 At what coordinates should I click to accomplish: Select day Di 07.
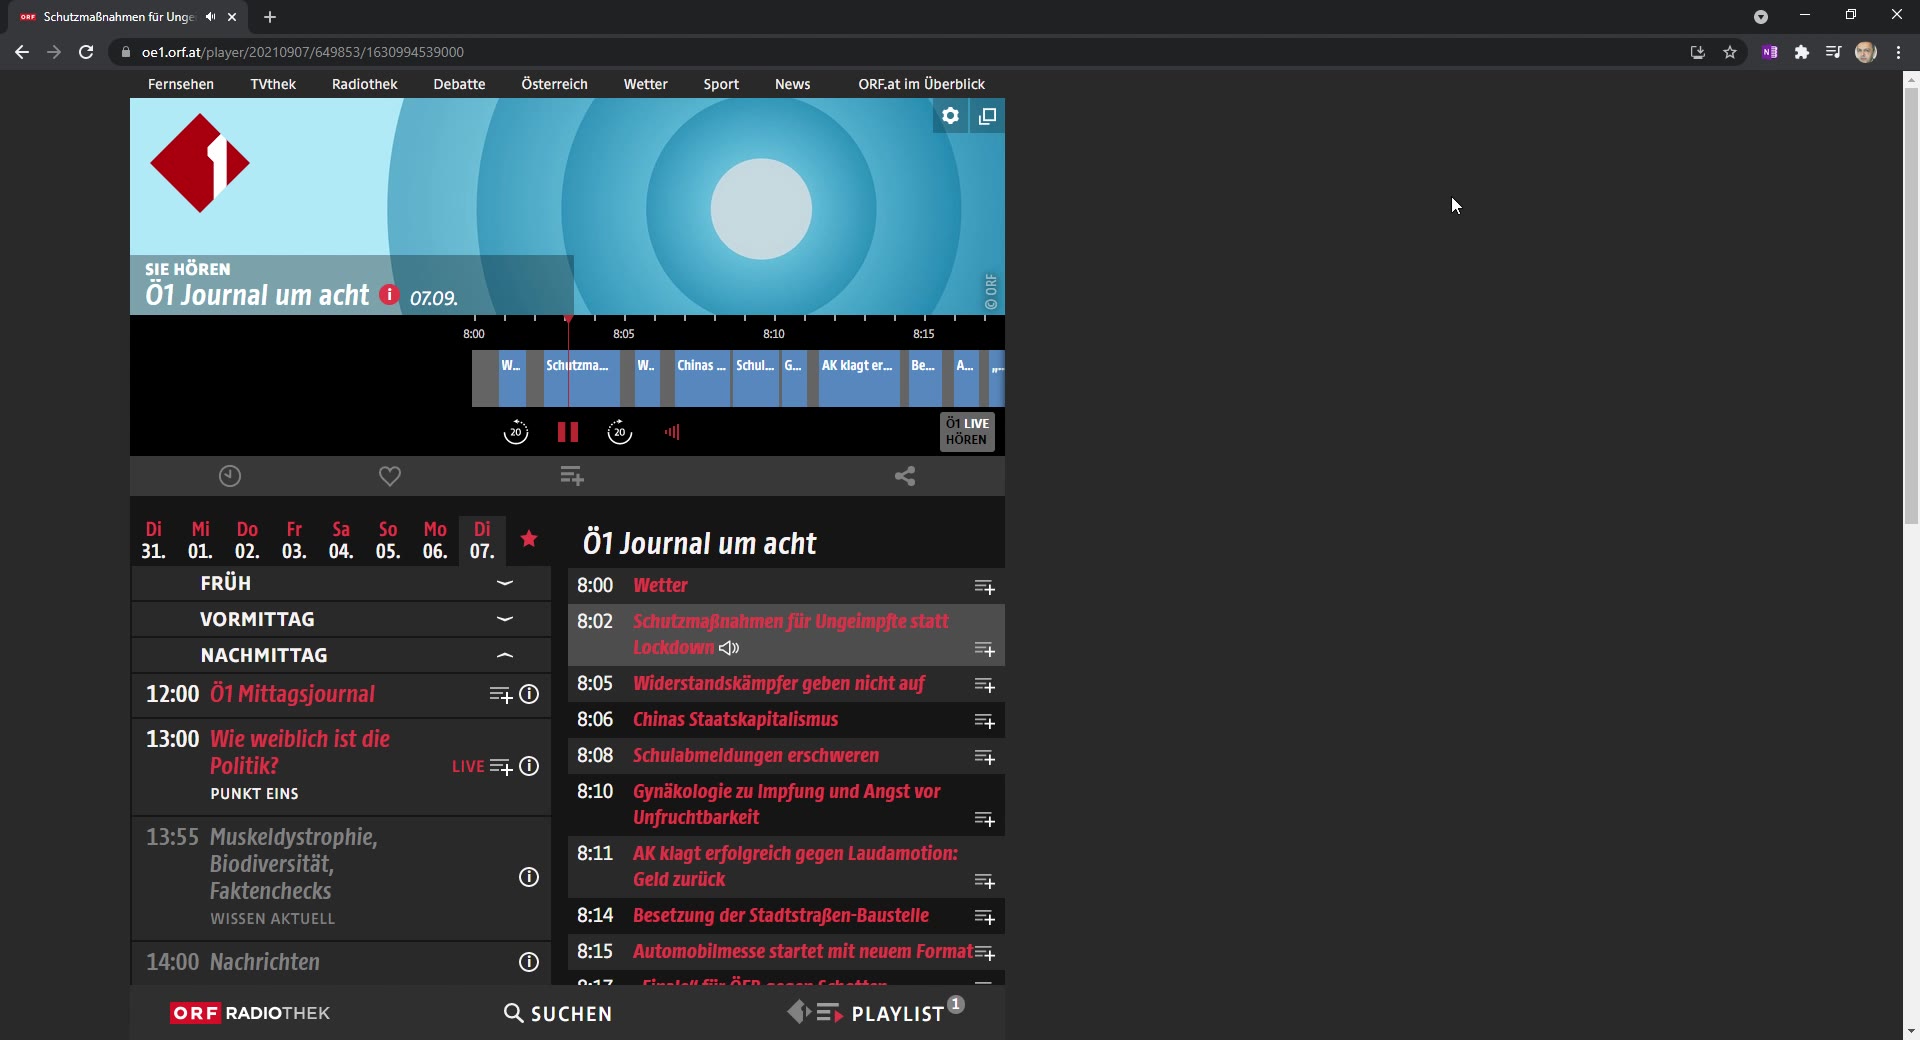pos(482,540)
